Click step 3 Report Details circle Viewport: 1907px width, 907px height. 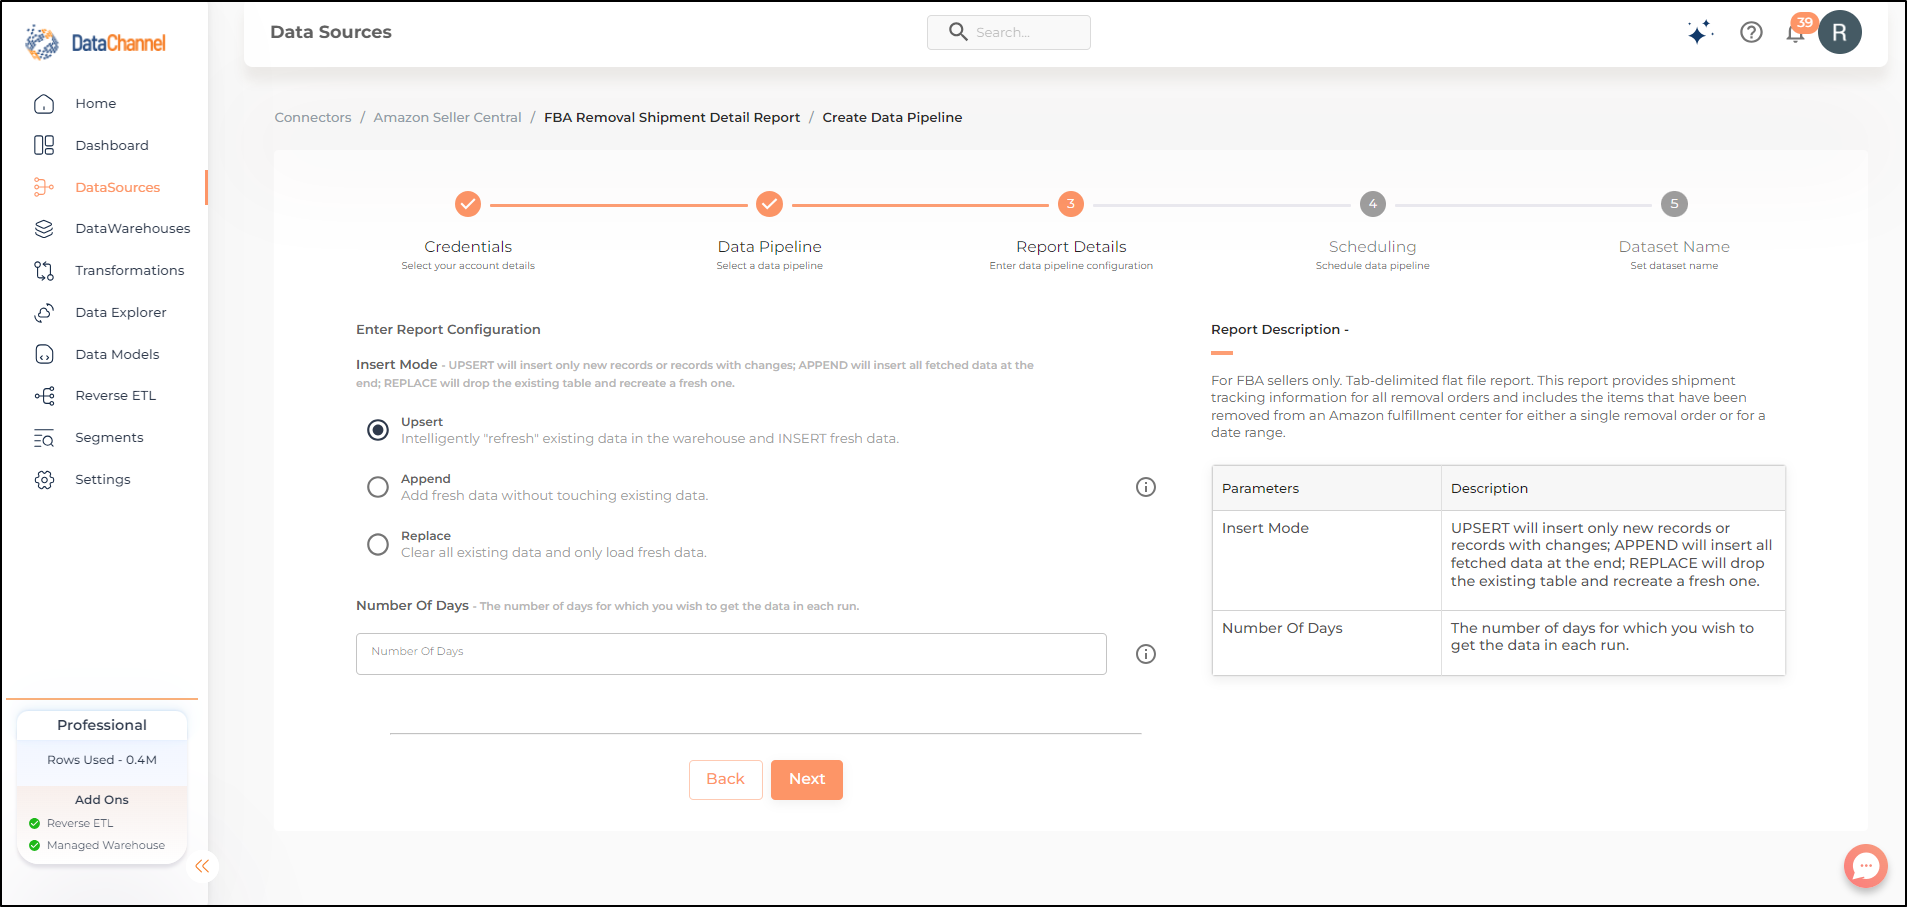click(x=1071, y=204)
